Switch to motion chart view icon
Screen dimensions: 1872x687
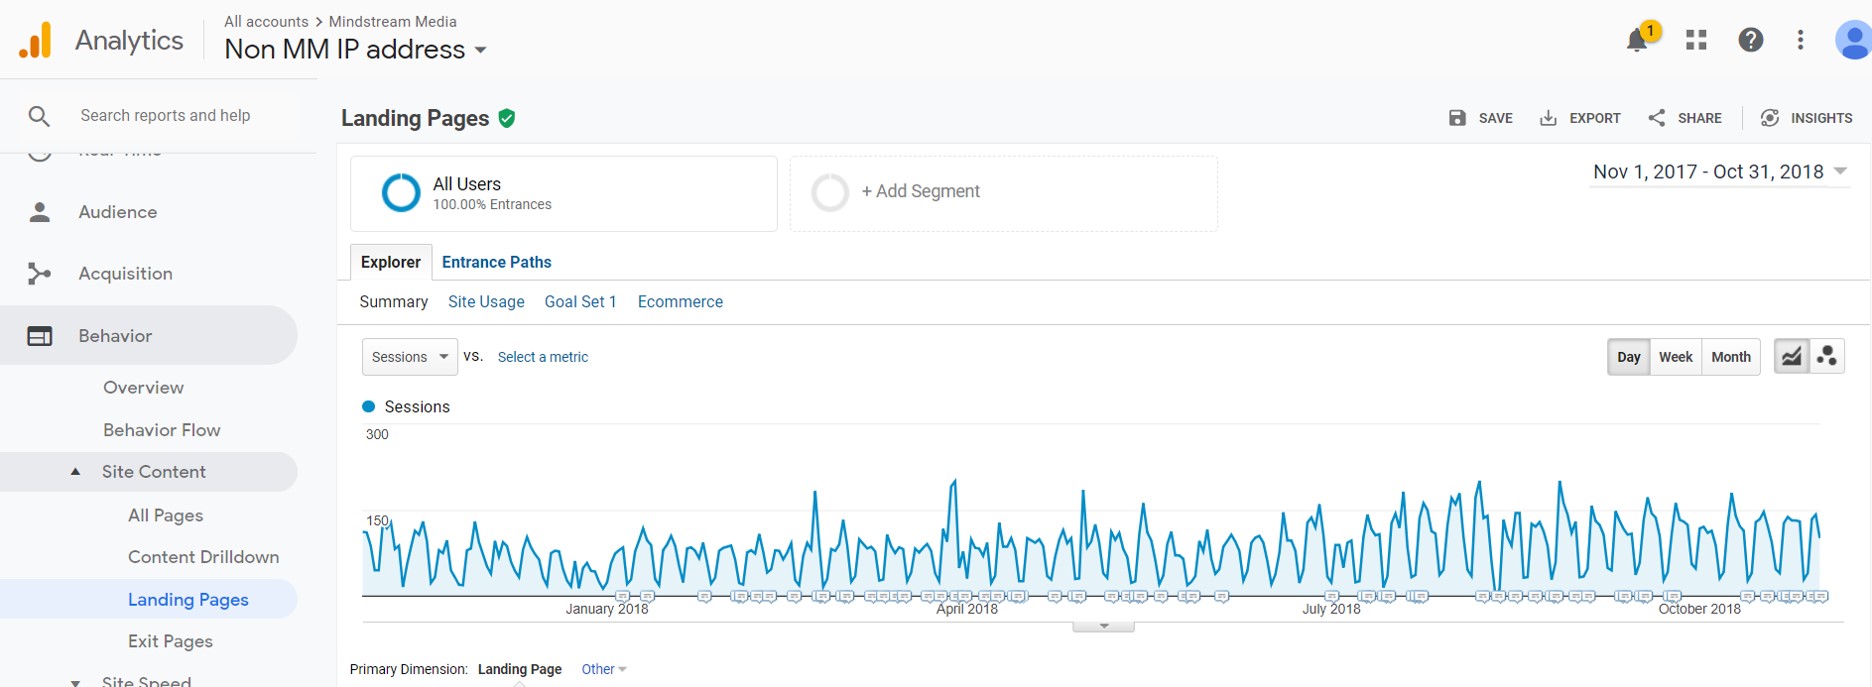click(x=1827, y=356)
